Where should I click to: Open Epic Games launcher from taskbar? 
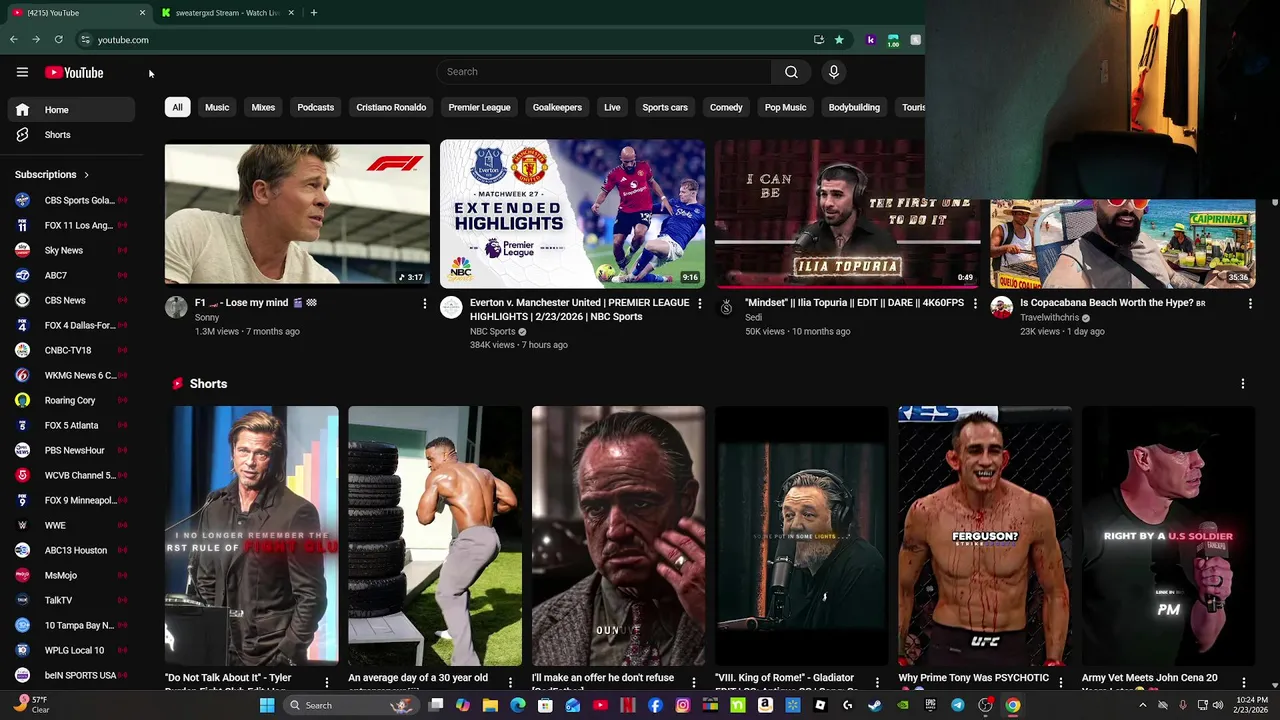(x=930, y=705)
